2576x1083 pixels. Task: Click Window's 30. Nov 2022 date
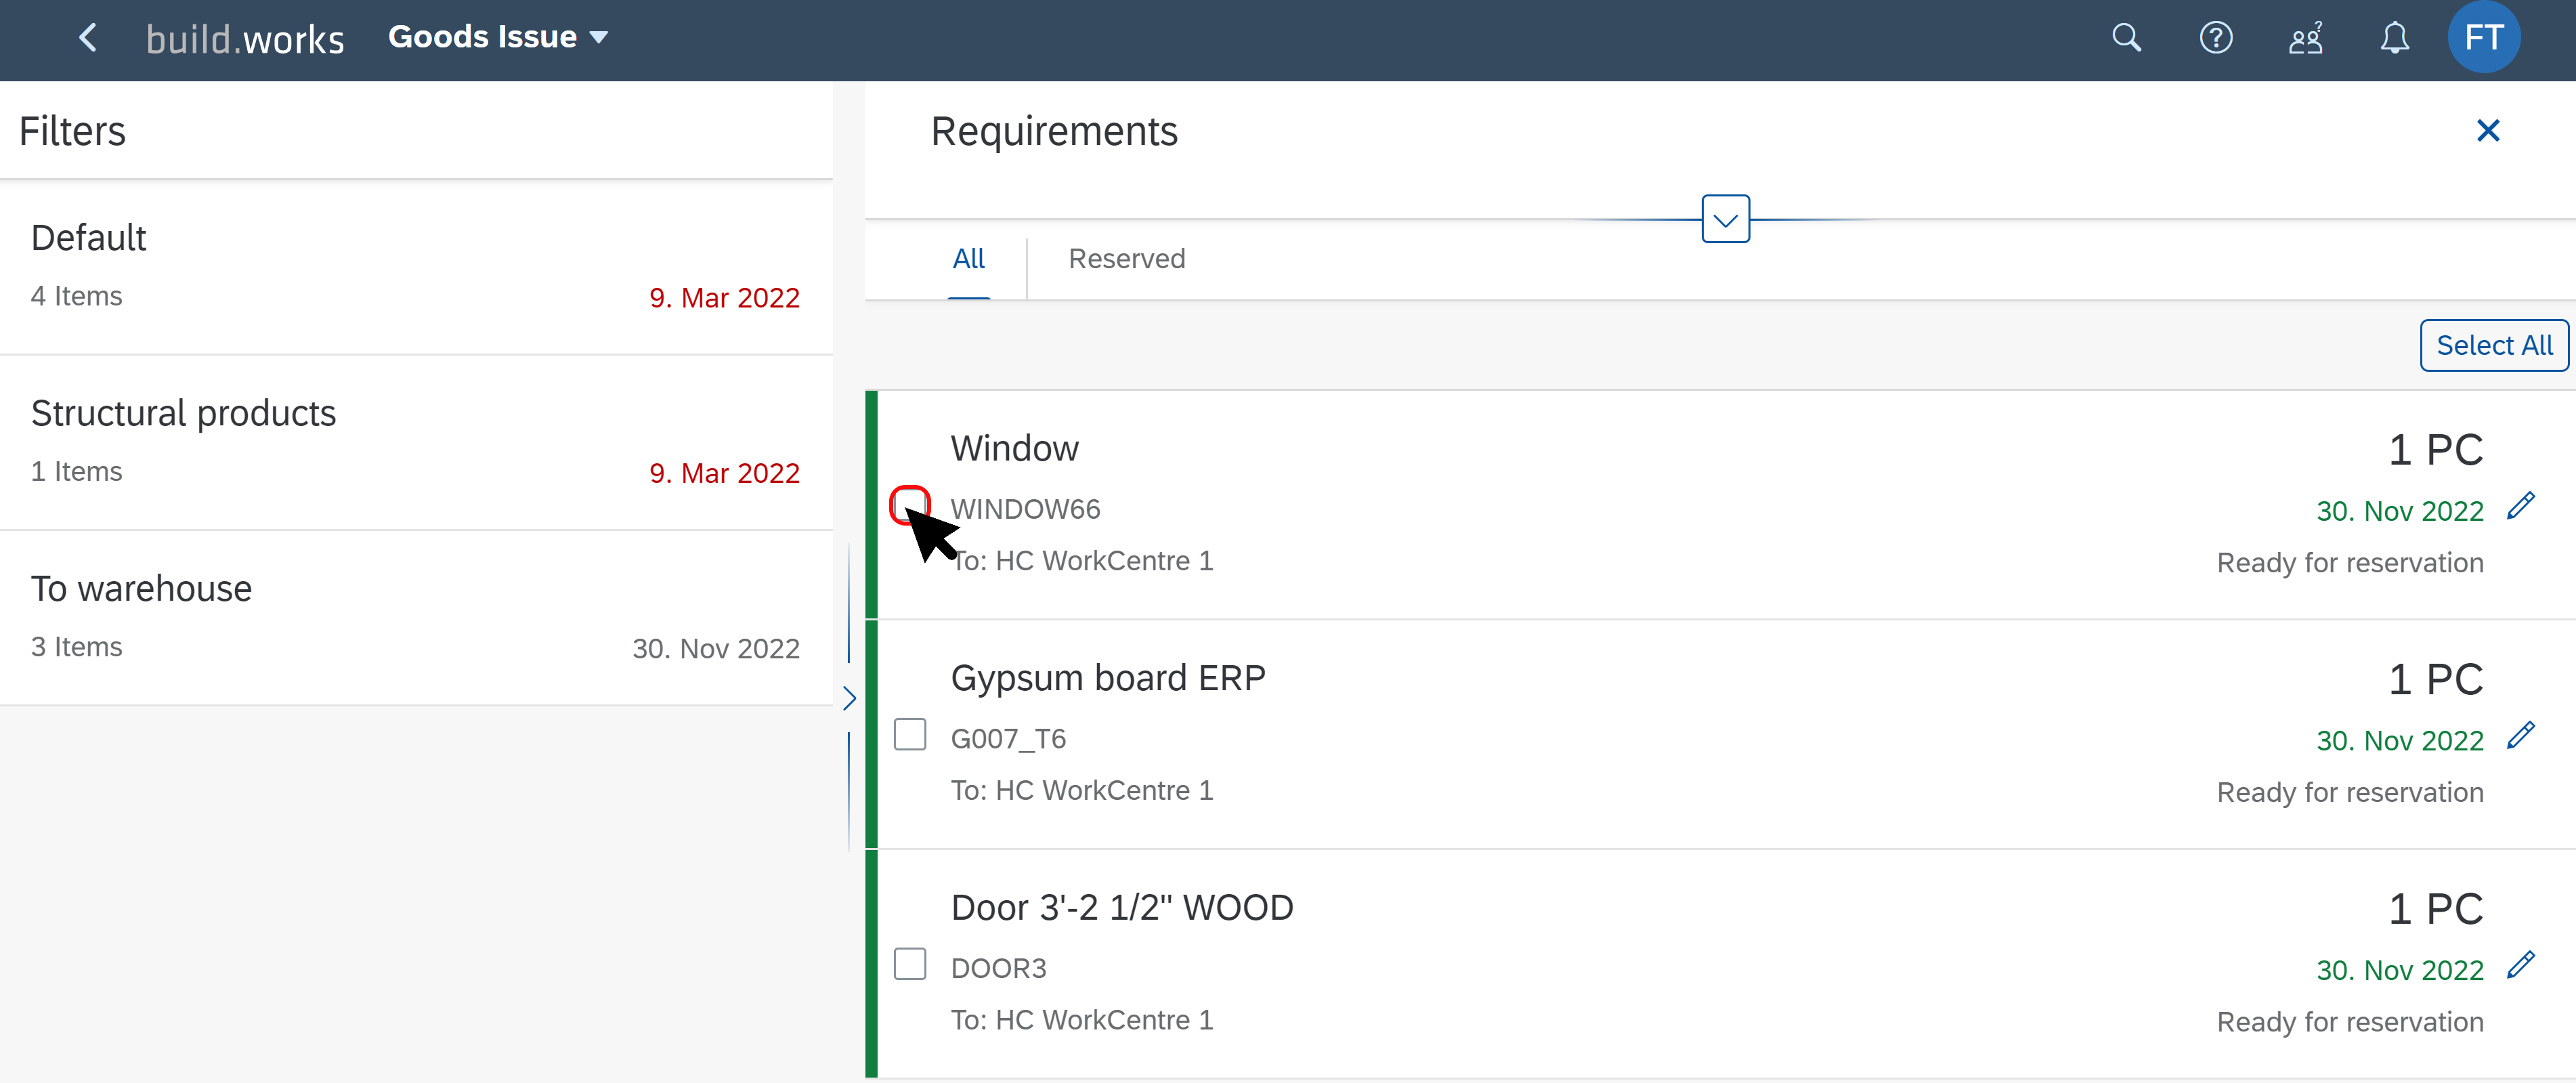point(2400,512)
